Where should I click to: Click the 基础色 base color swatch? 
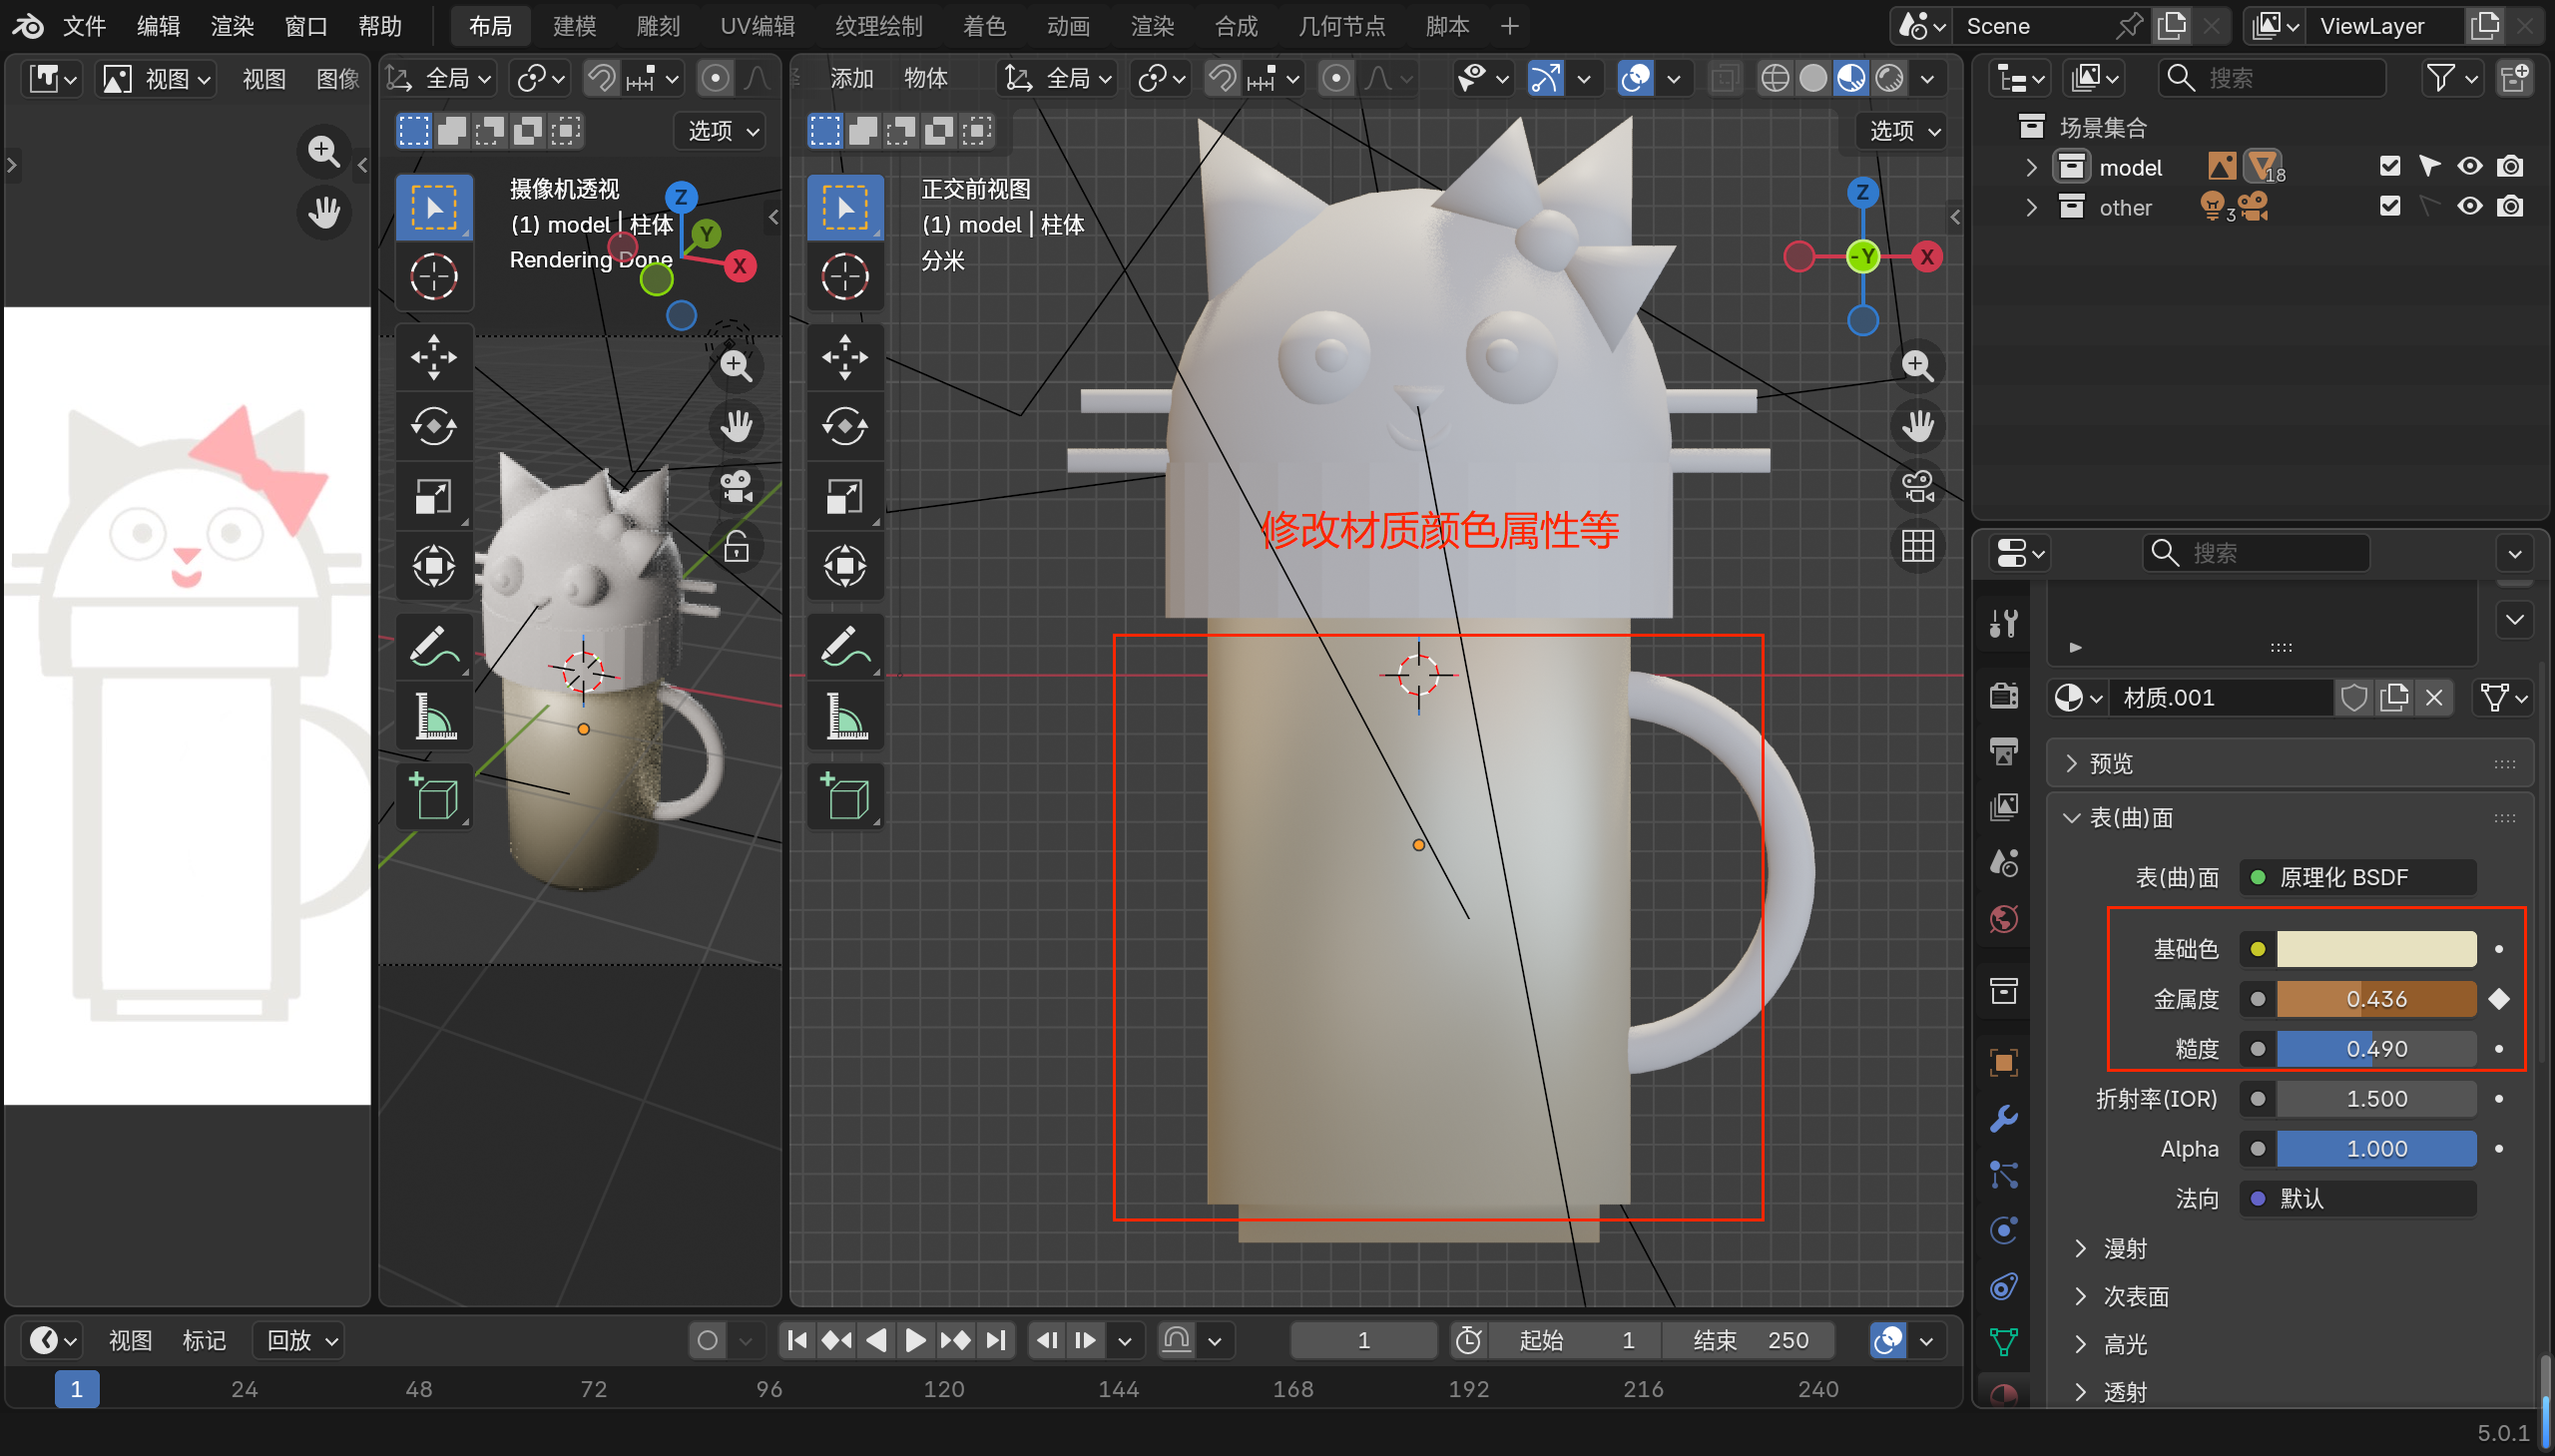(2375, 948)
